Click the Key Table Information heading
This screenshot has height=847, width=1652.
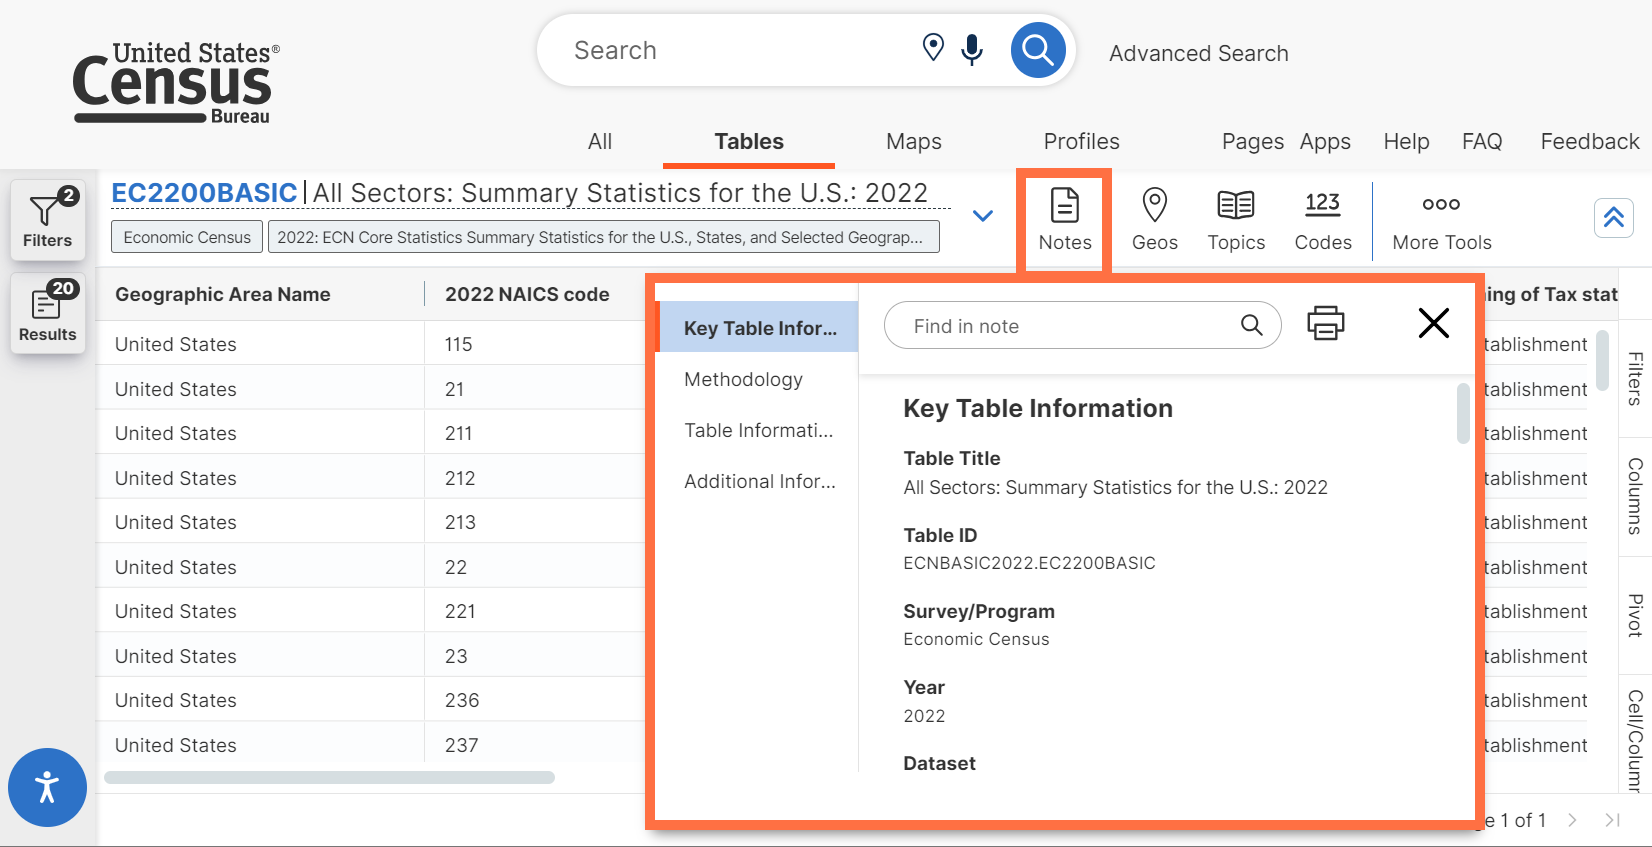(1038, 408)
